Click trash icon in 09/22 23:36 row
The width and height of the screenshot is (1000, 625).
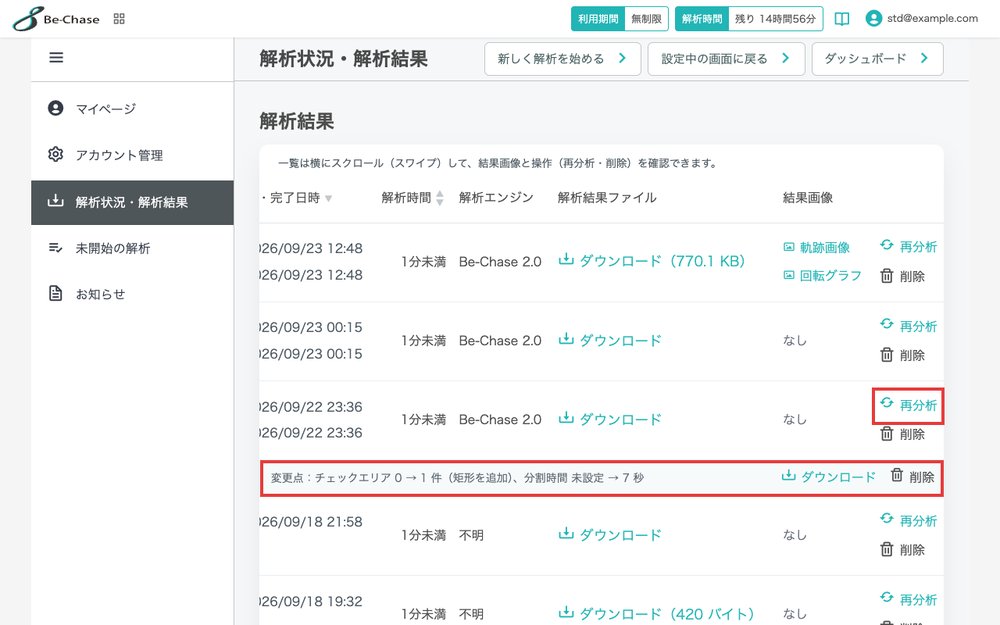pos(886,434)
